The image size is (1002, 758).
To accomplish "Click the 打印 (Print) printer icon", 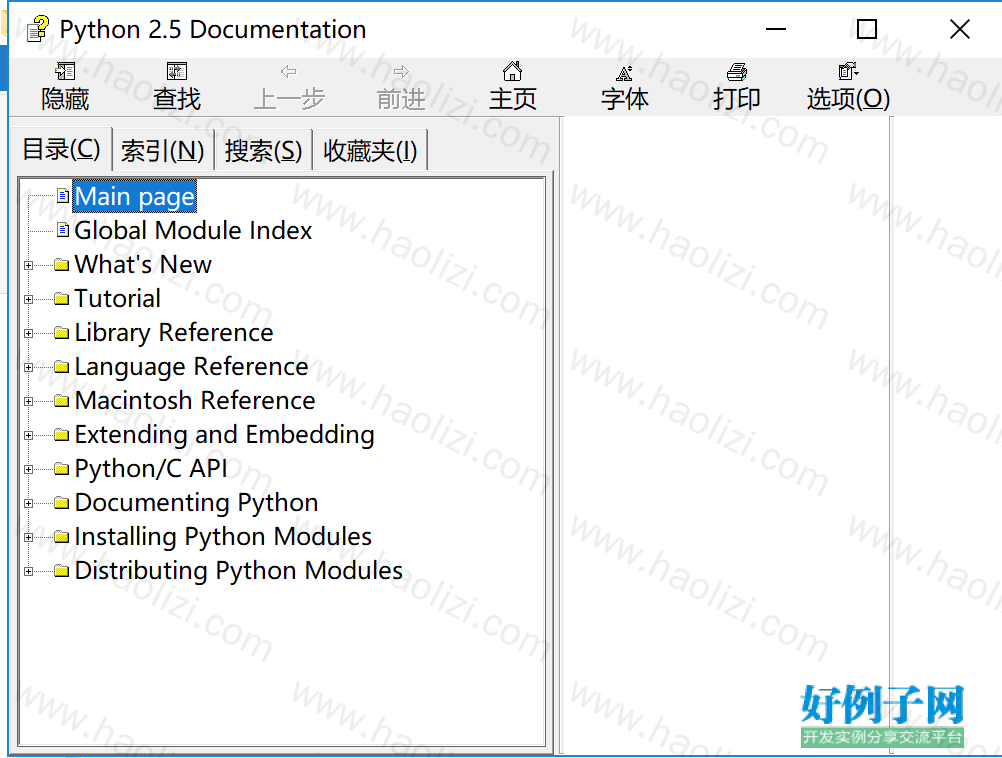I will point(737,72).
